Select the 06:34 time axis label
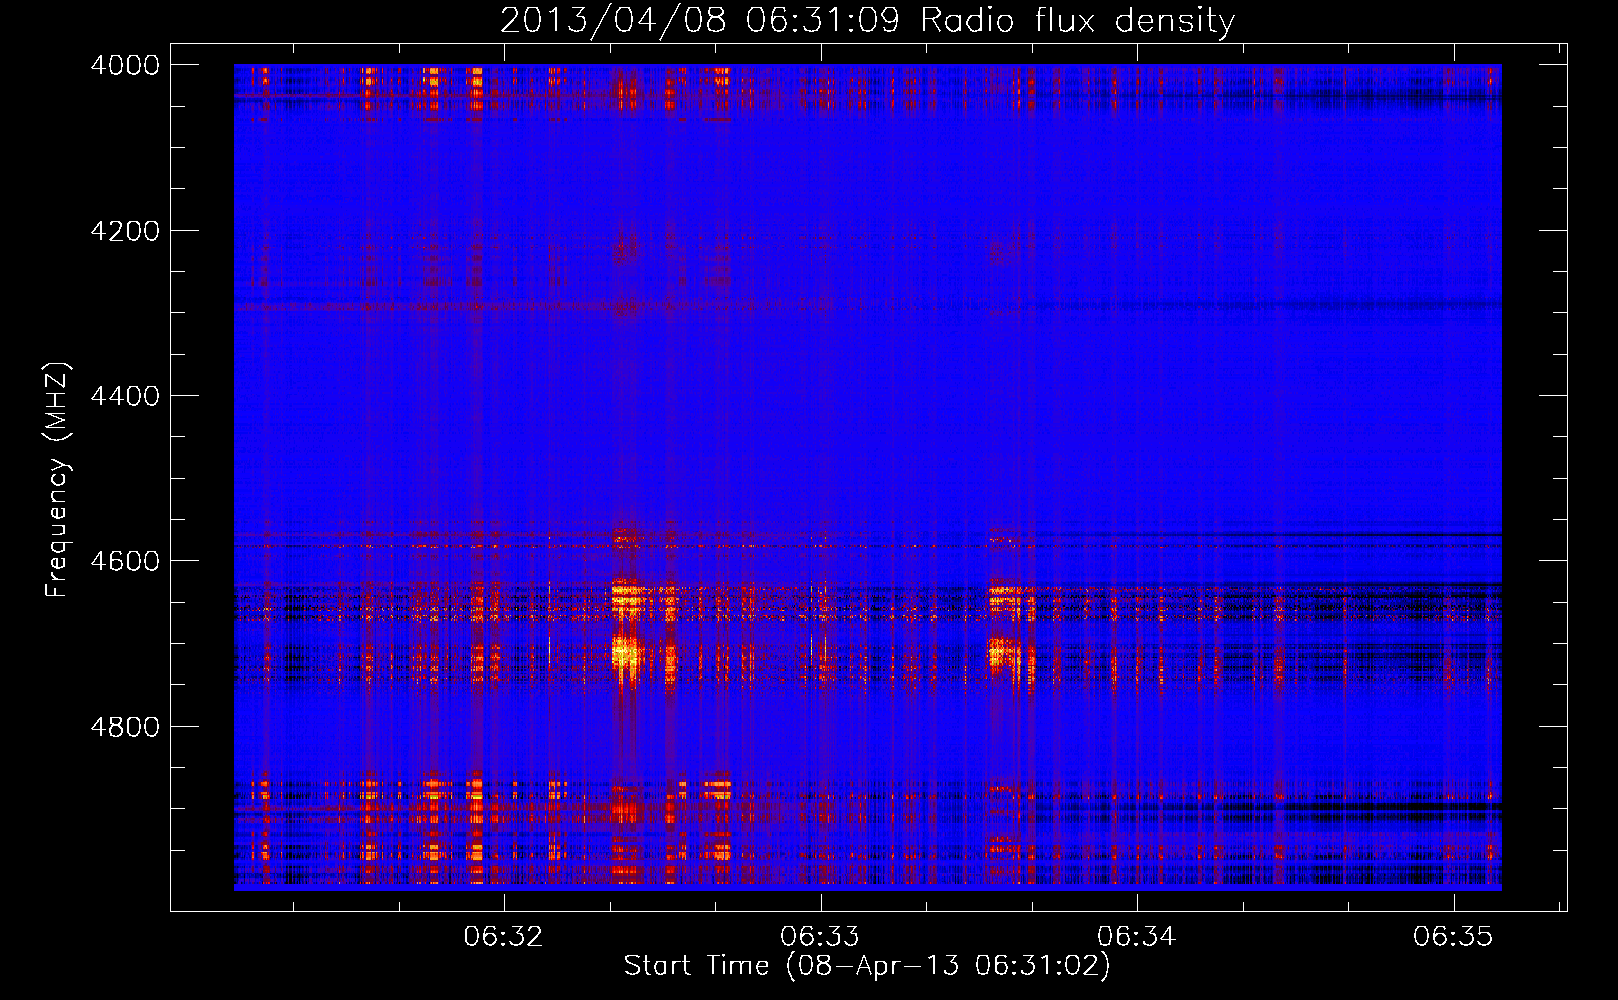The width and height of the screenshot is (1618, 1000). coord(1136,936)
